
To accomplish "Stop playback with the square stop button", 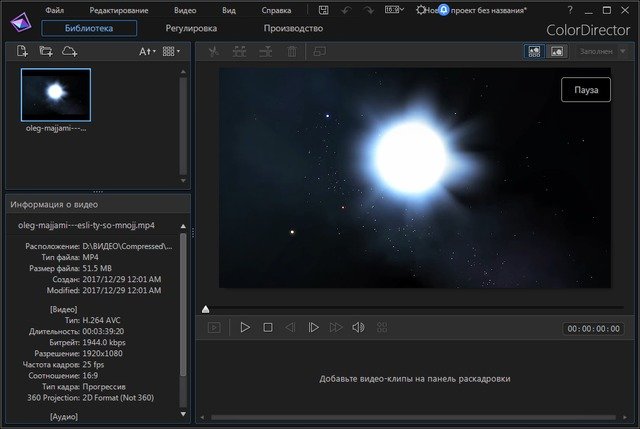I will 268,327.
